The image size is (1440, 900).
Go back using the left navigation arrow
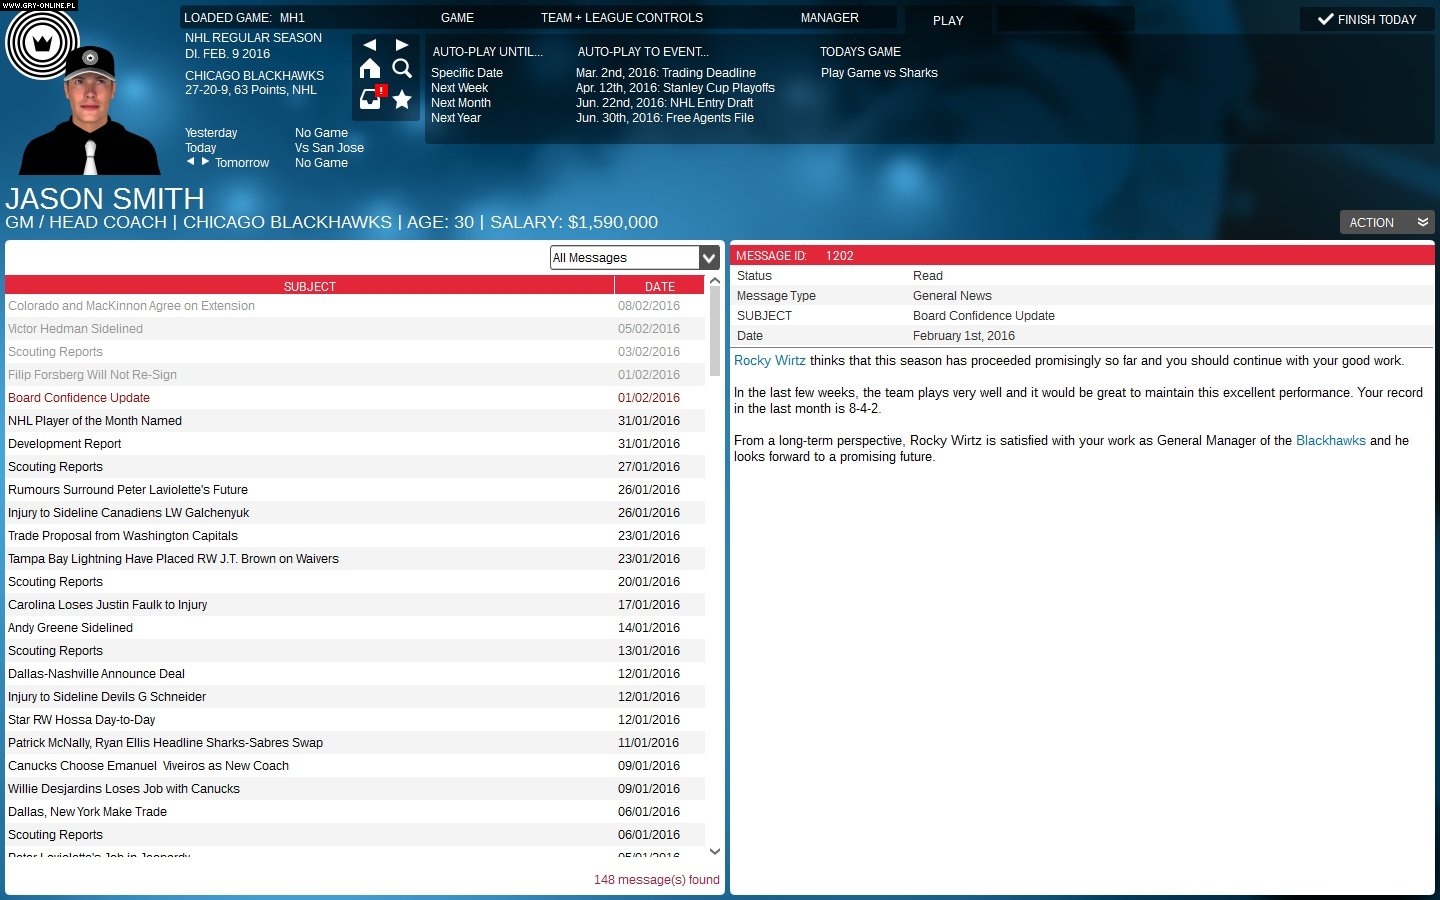pos(370,45)
